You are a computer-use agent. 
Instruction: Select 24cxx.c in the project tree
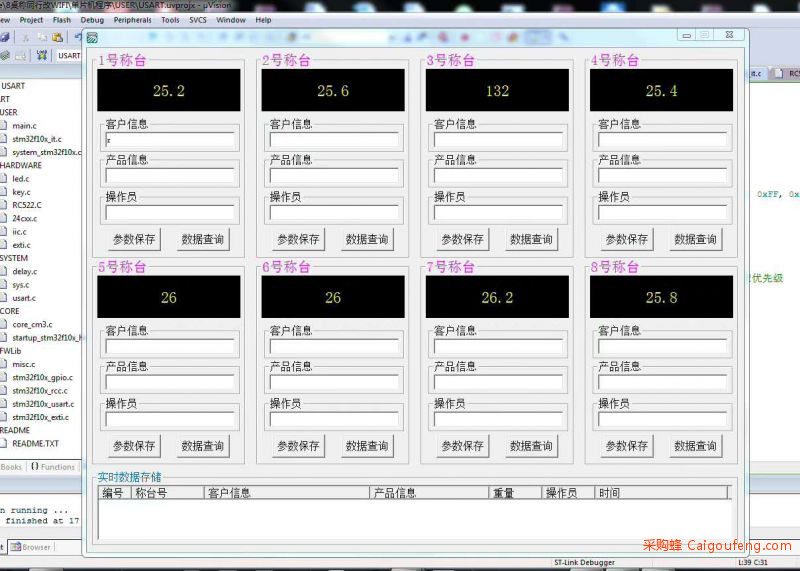24,218
